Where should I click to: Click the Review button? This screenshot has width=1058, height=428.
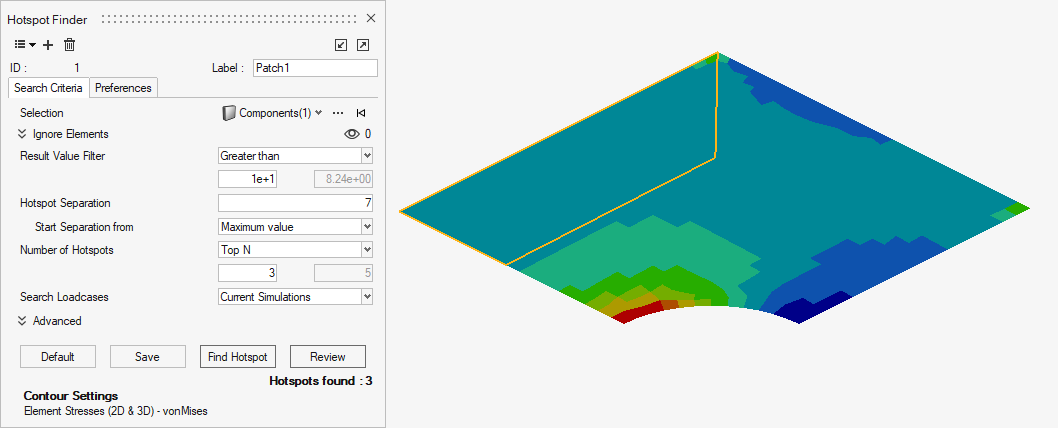[327, 357]
